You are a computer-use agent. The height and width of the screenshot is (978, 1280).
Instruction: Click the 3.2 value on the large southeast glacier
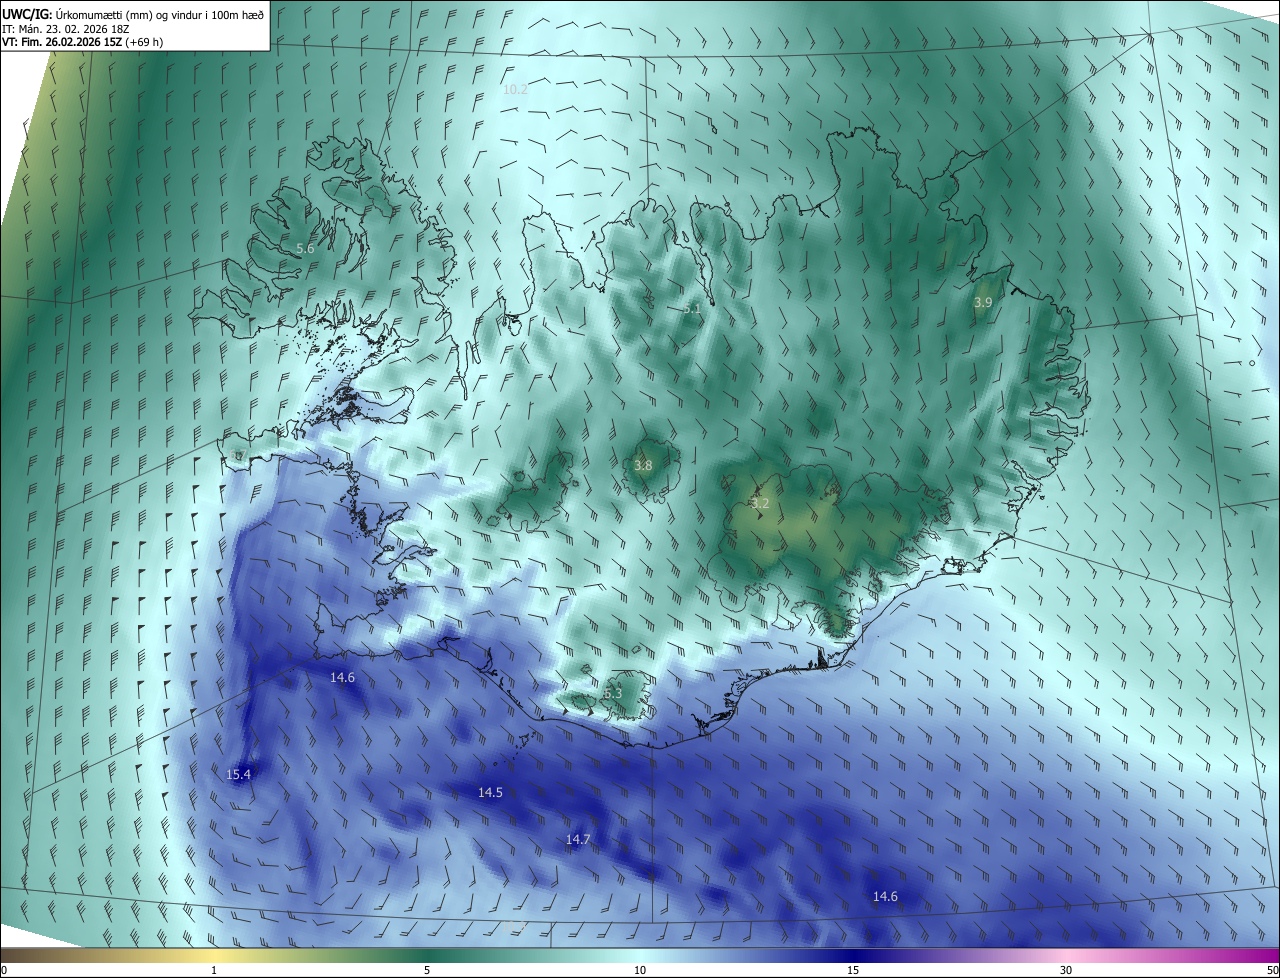pos(760,503)
